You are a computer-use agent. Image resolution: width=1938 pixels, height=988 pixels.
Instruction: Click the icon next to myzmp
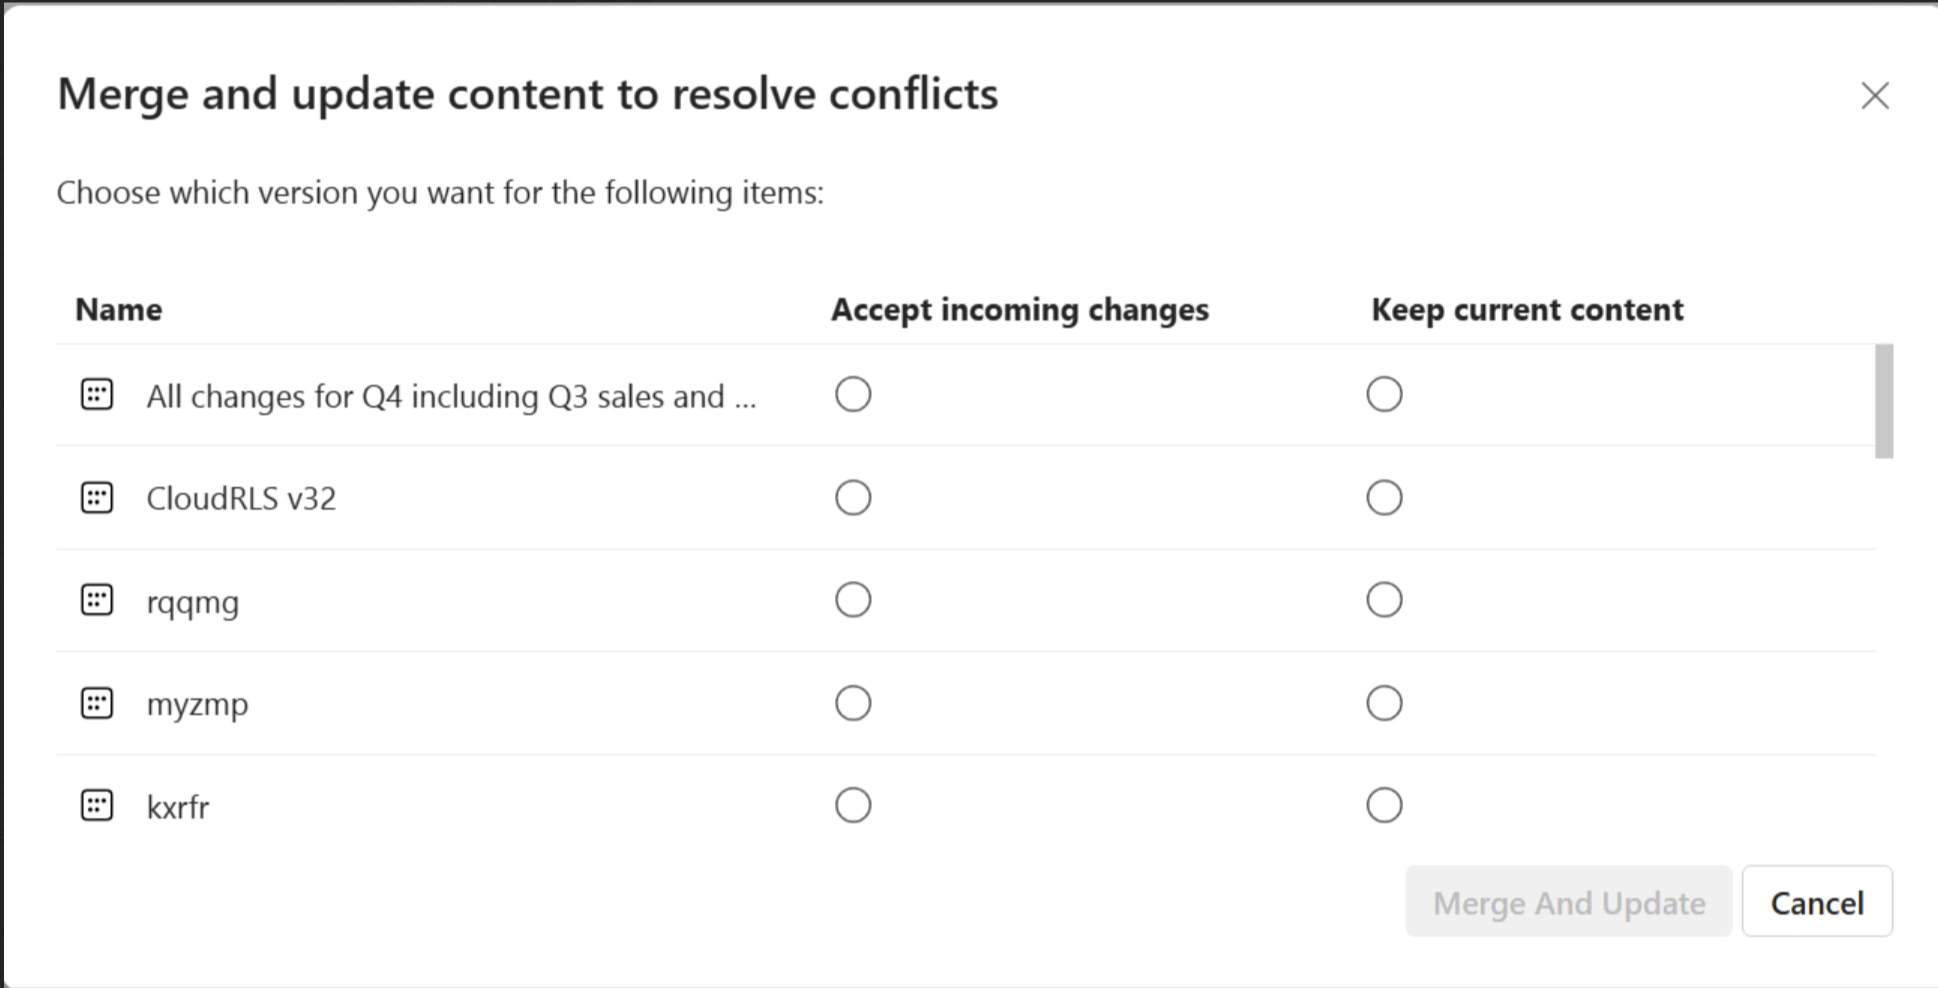(x=97, y=703)
